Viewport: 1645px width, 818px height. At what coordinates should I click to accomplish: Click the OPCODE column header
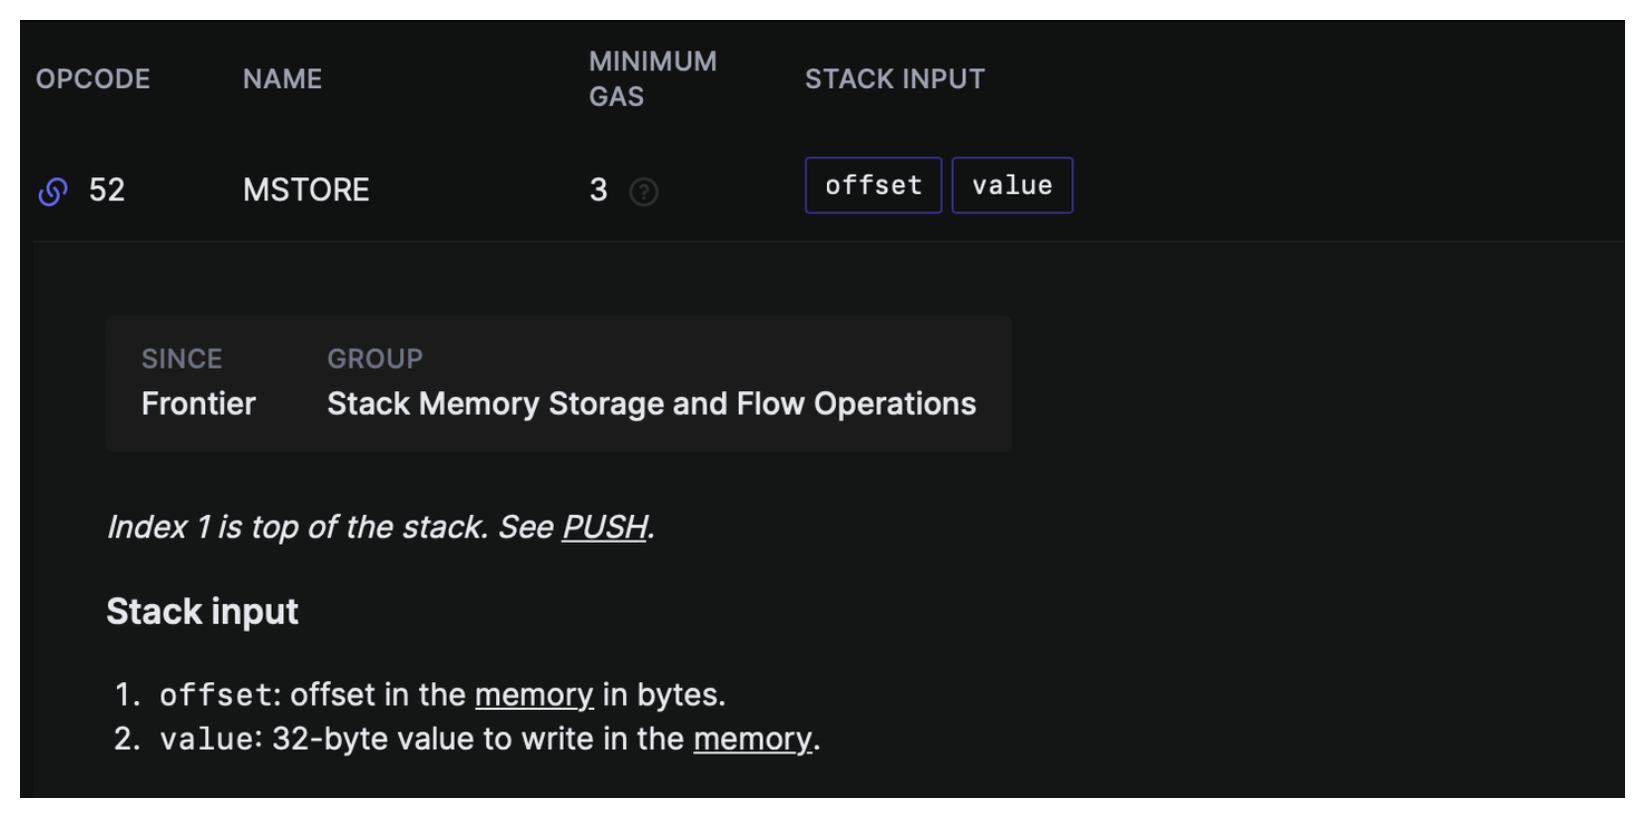pyautogui.click(x=93, y=79)
